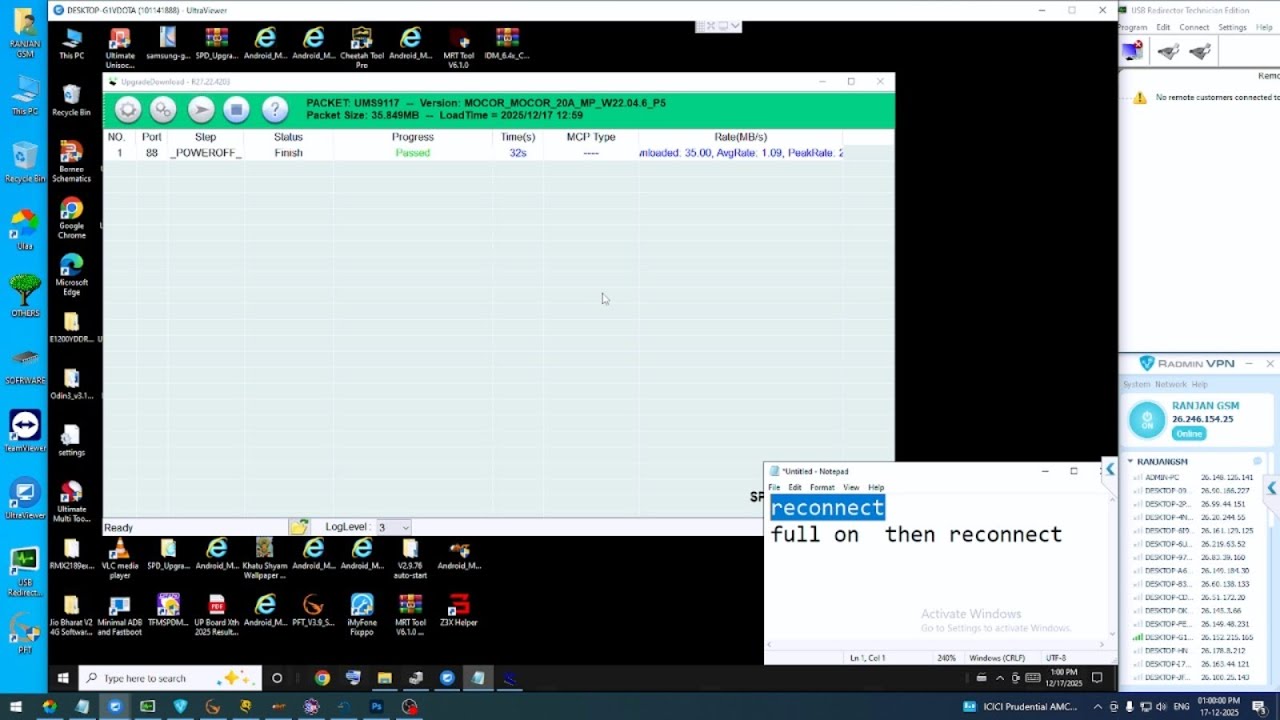The image size is (1280, 720).
Task: Click the highlighted word reconnect in Notepad
Action: [x=827, y=508]
